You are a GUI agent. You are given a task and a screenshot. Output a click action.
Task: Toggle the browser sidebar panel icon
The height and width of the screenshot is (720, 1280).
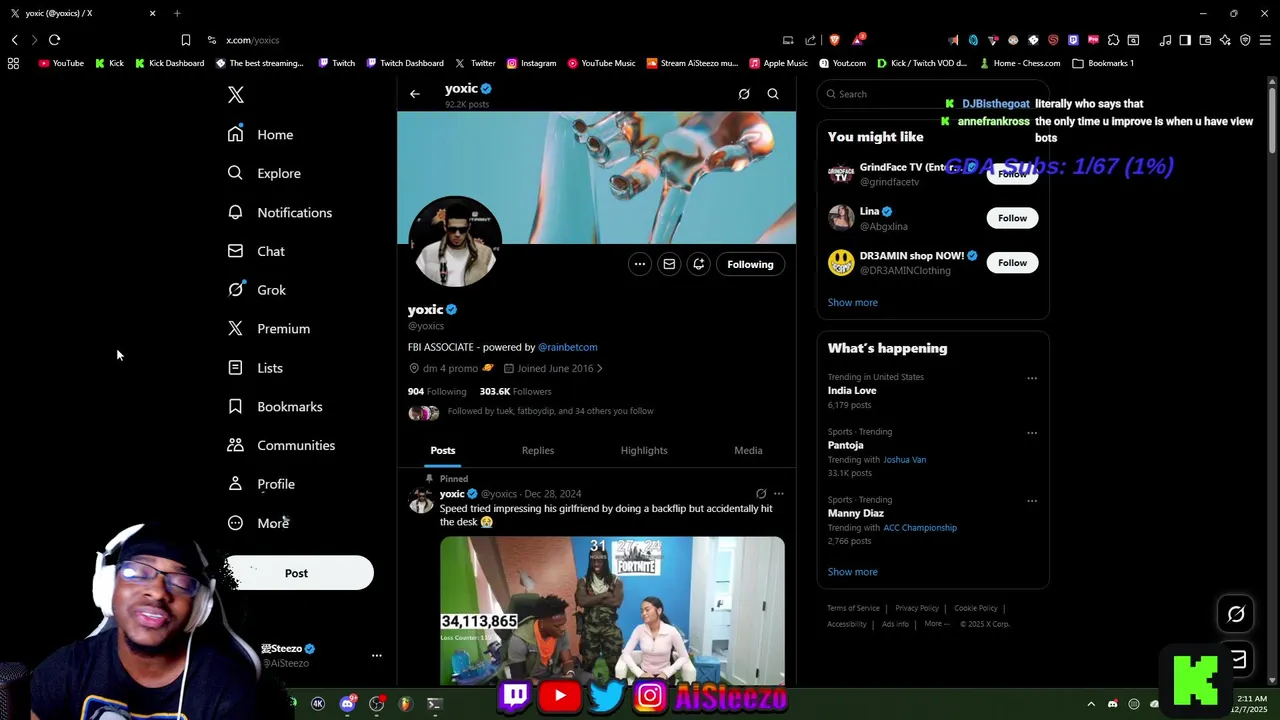point(1185,40)
